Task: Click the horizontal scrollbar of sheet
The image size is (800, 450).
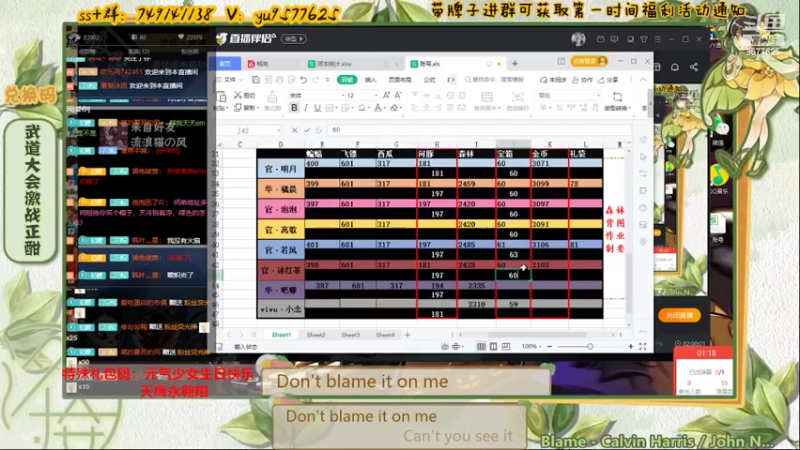Action: 536,335
